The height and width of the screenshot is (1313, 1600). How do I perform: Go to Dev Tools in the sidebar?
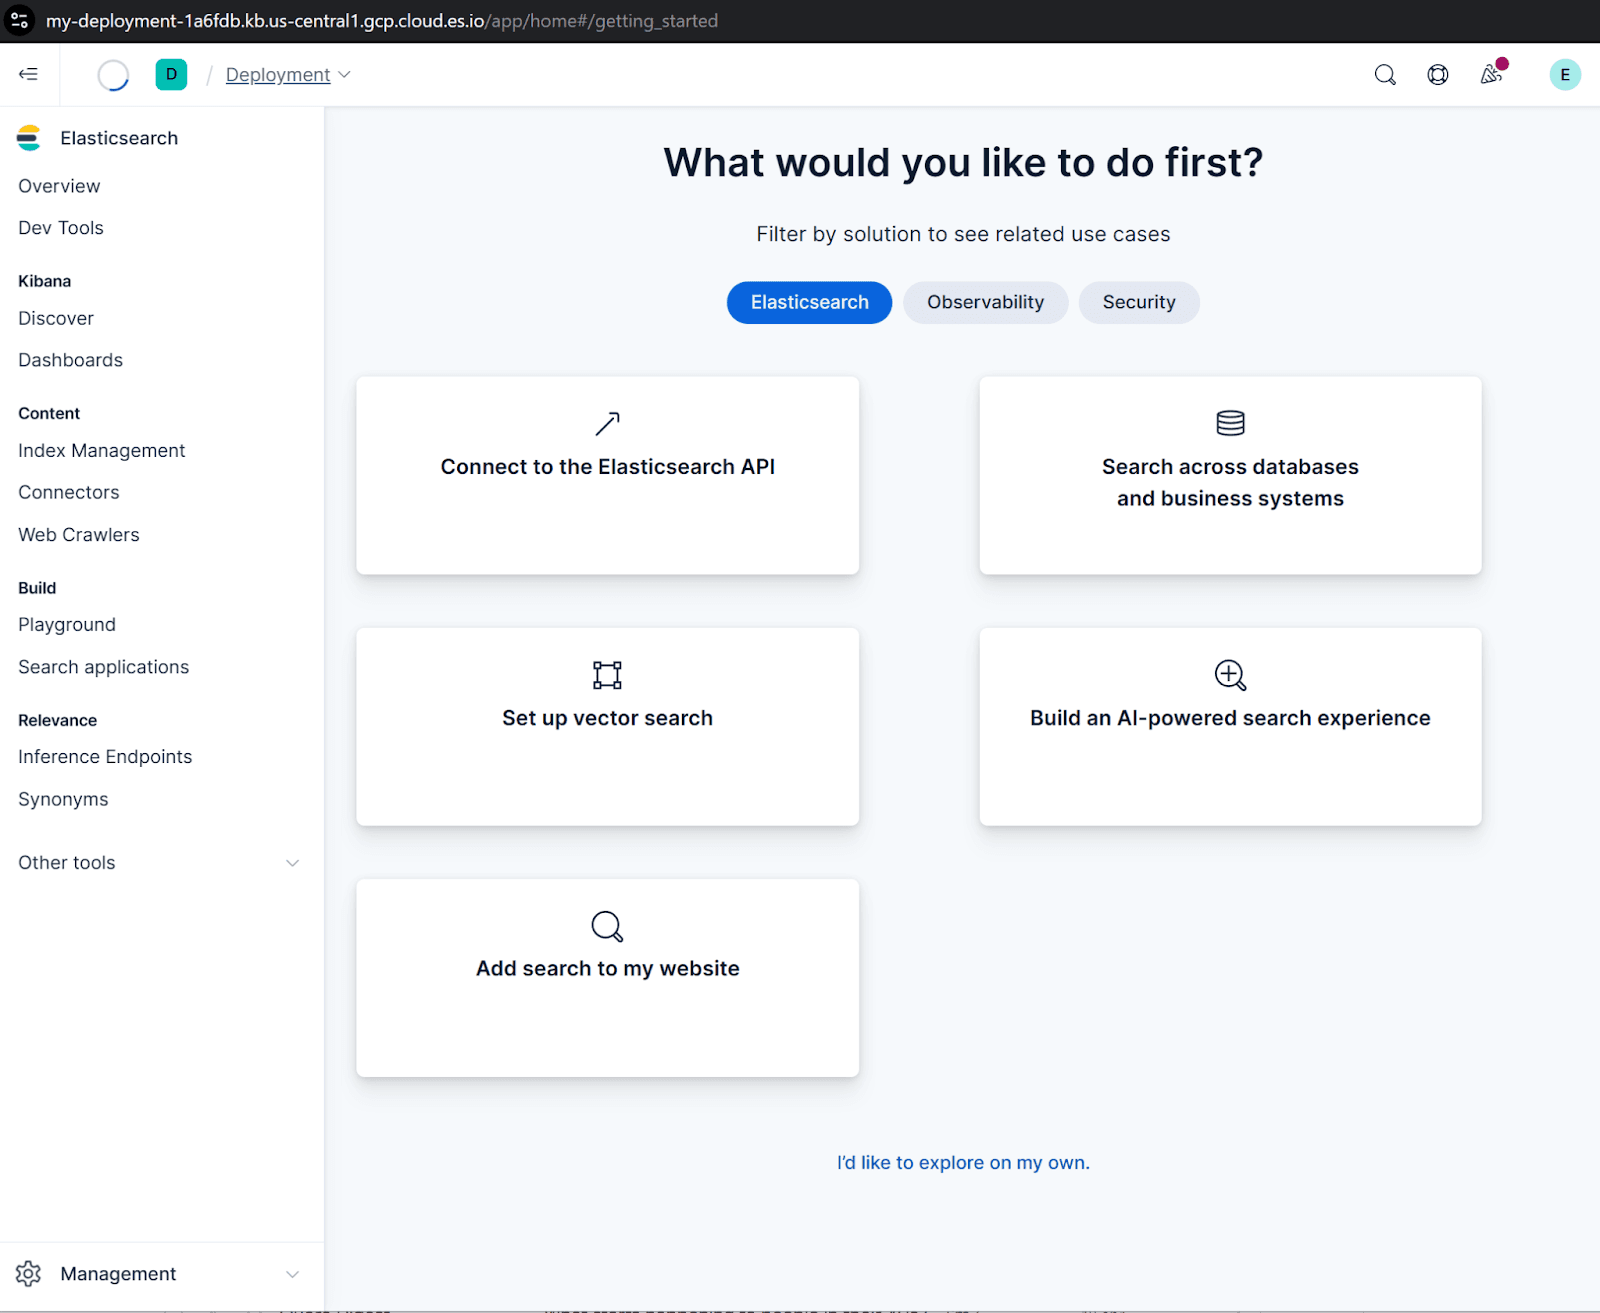coord(60,227)
